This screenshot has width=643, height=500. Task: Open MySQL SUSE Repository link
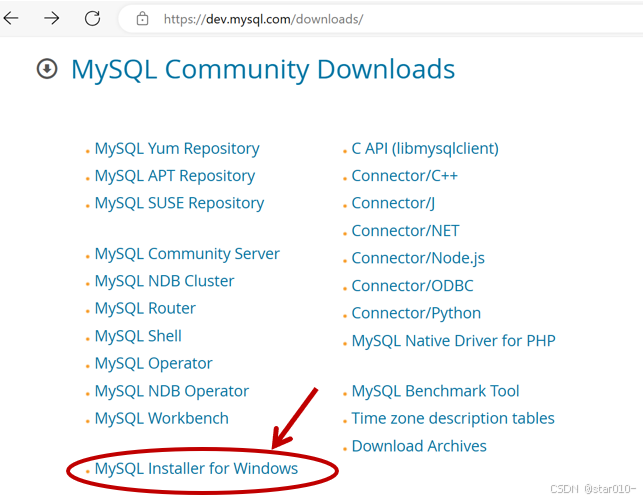coord(179,203)
